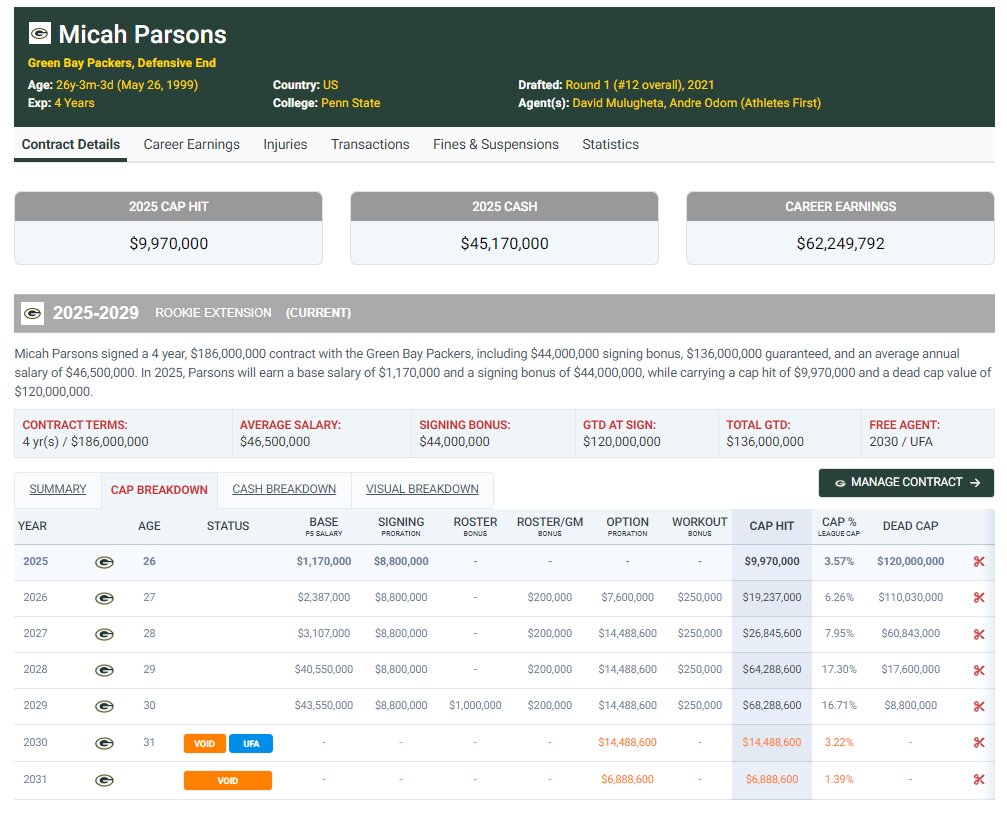Click the 2029 cap hit $68,288,600

(x=772, y=705)
